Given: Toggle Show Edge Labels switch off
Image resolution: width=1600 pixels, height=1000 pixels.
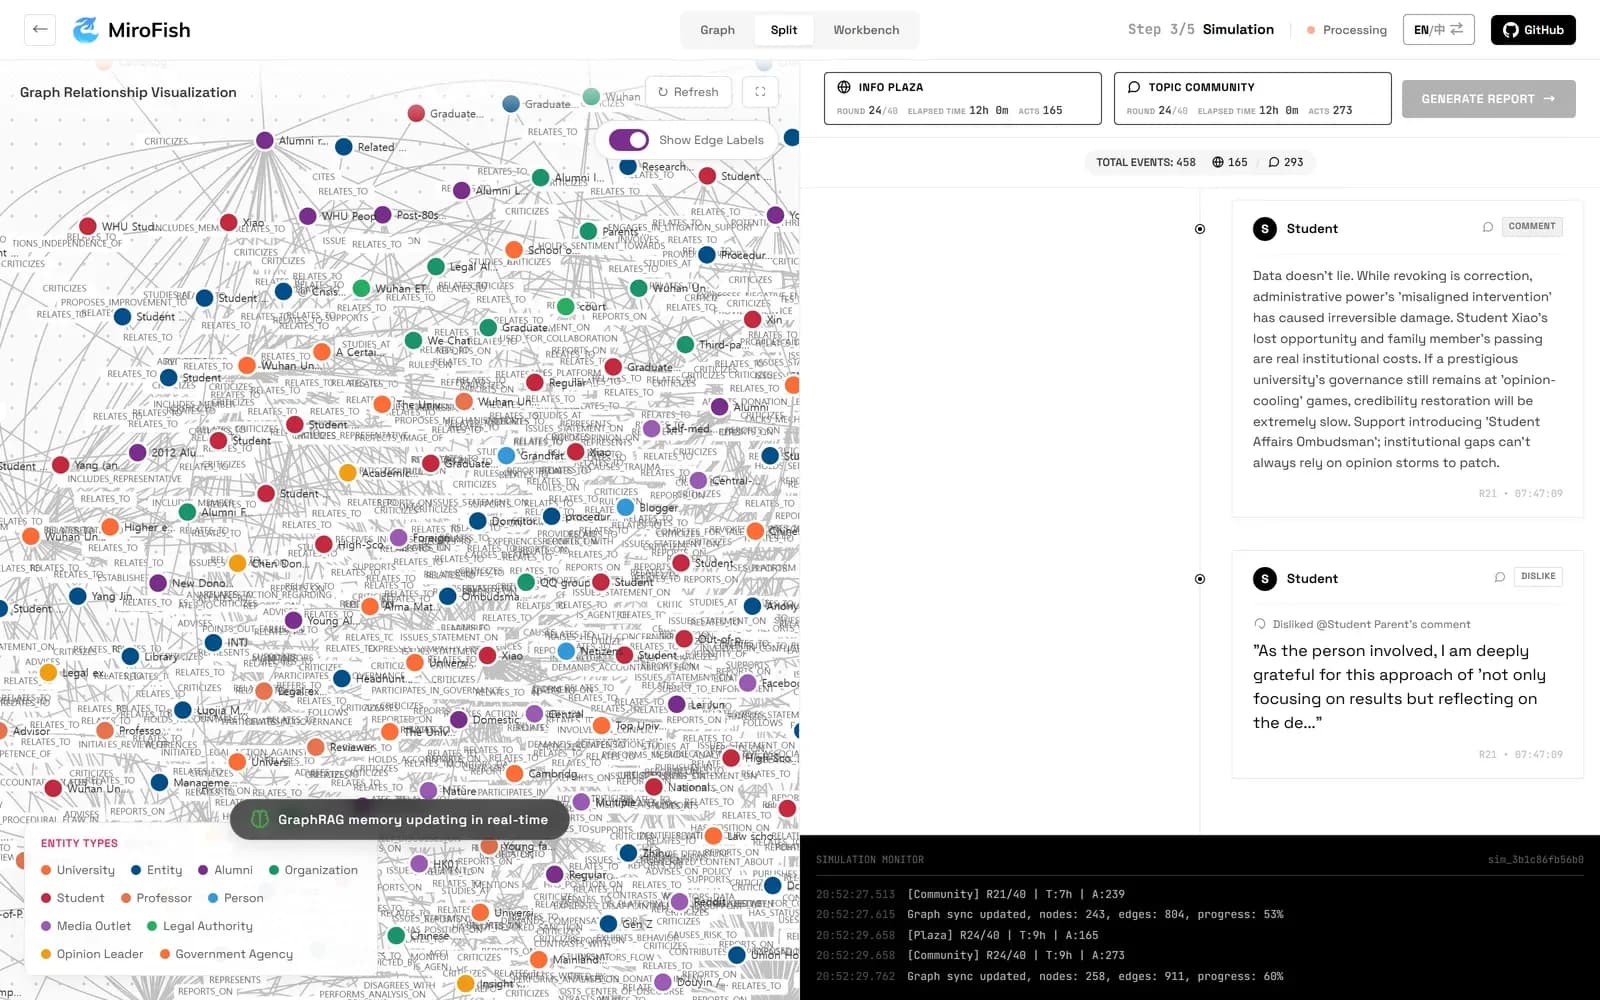Looking at the screenshot, I should (x=628, y=140).
